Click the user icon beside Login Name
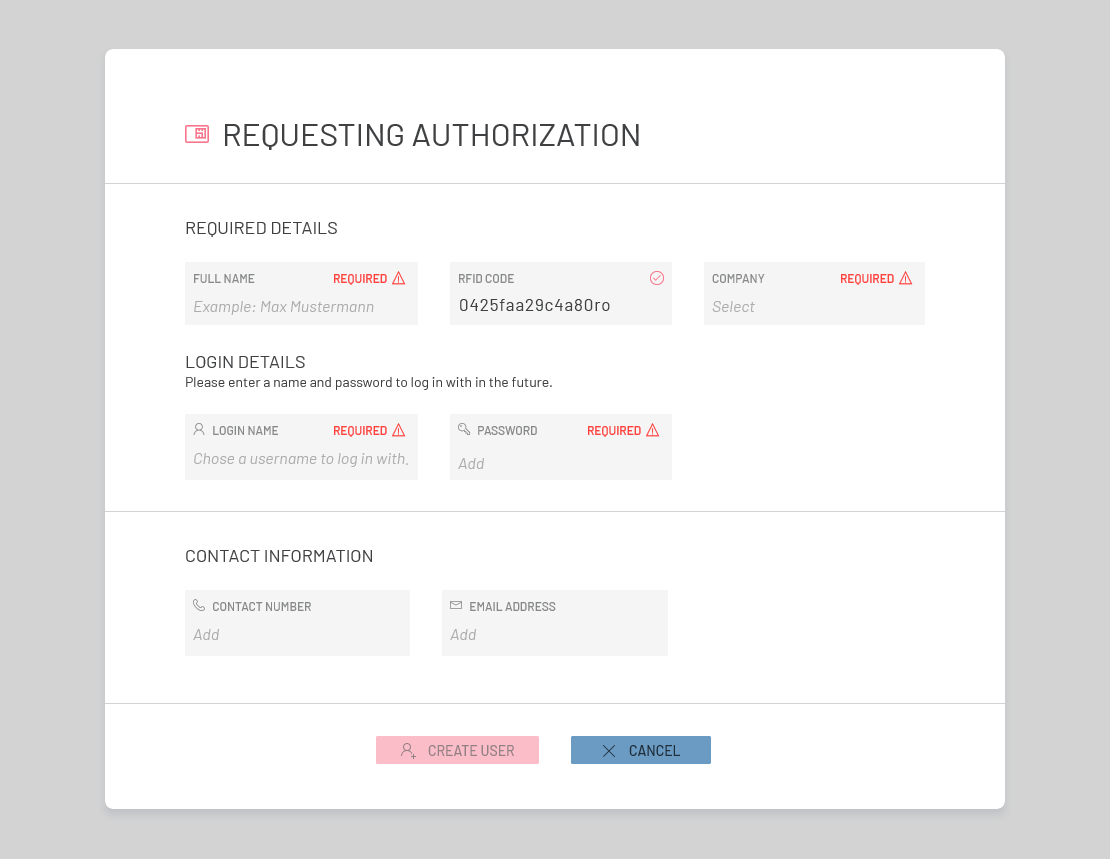 (199, 429)
